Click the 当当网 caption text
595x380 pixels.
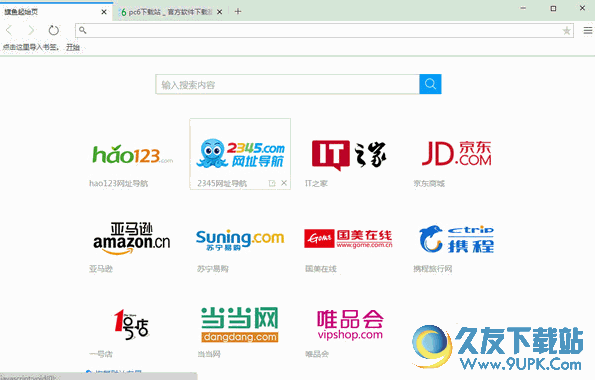[209, 354]
